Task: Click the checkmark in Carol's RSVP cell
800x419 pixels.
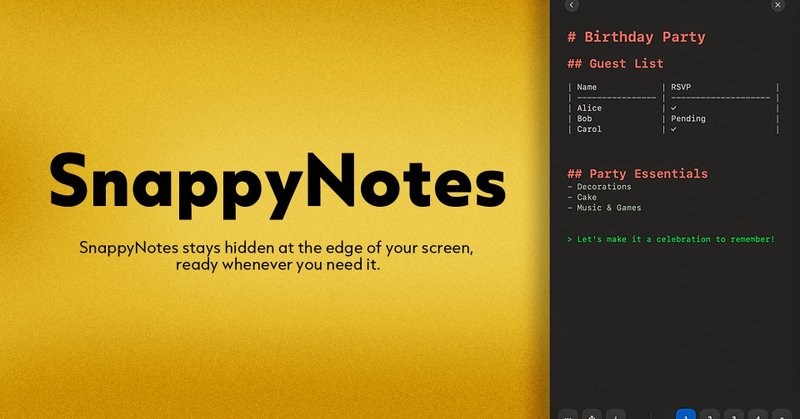Action: (x=673, y=130)
